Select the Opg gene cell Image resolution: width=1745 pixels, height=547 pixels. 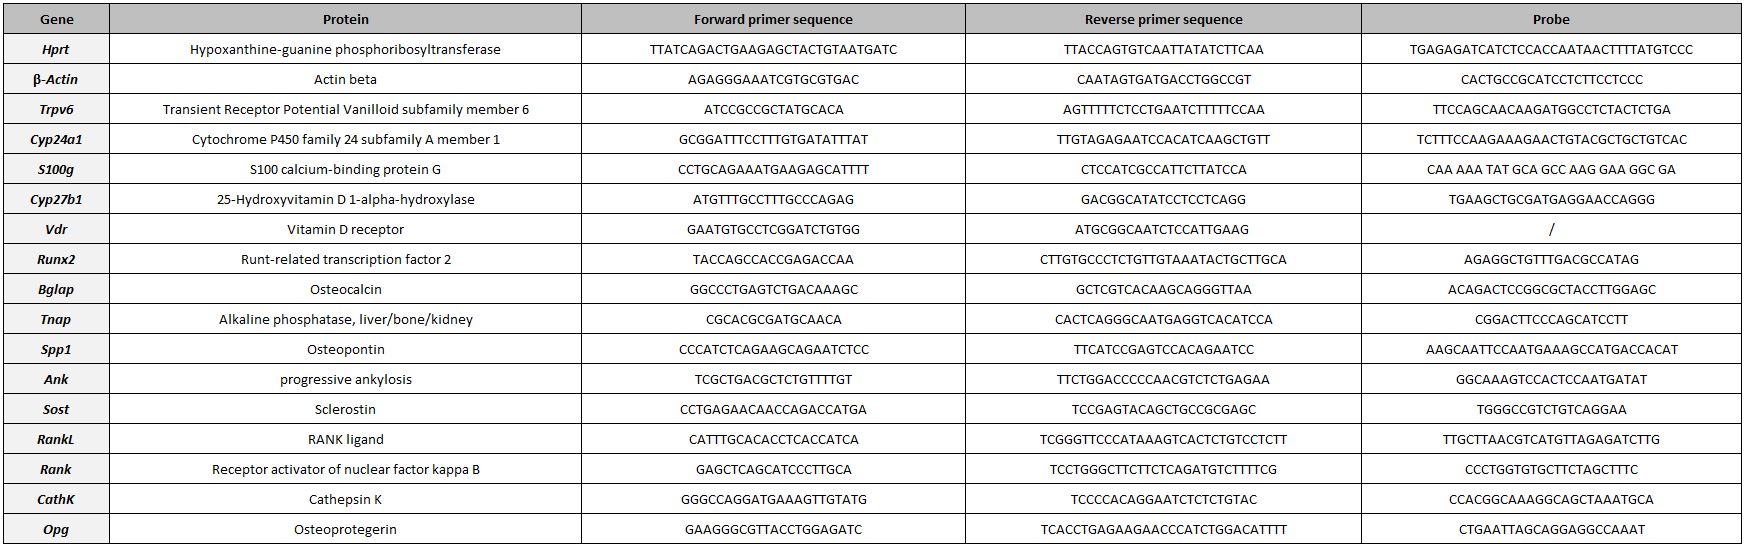(x=56, y=529)
